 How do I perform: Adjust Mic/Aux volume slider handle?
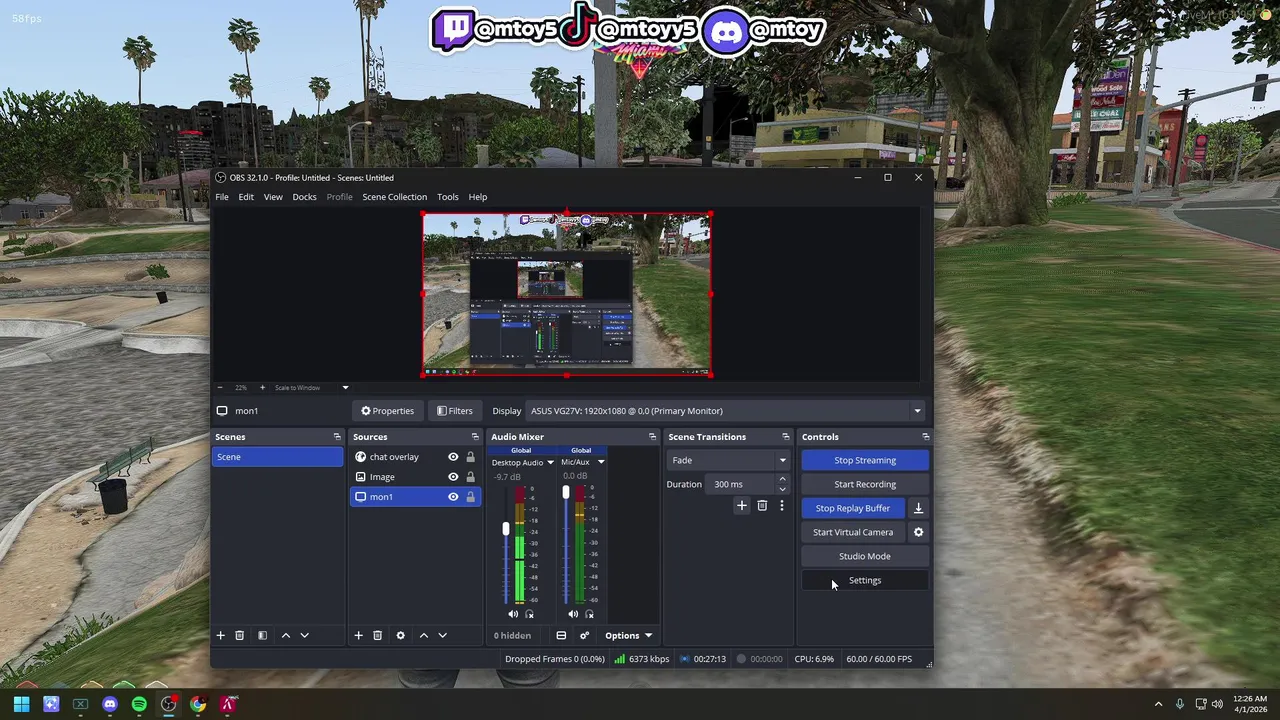(566, 492)
